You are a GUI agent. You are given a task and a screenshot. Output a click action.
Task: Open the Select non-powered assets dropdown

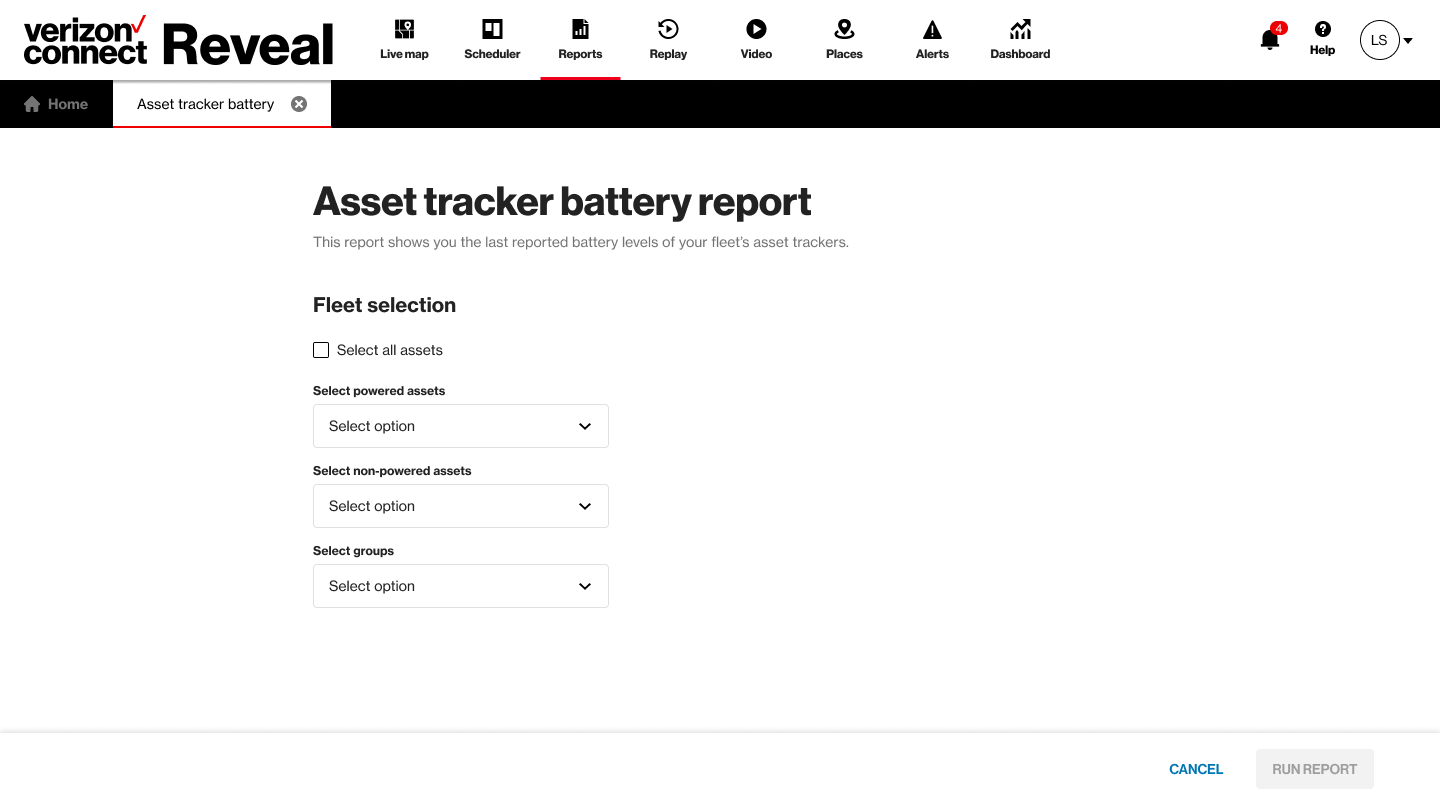pyautogui.click(x=461, y=506)
